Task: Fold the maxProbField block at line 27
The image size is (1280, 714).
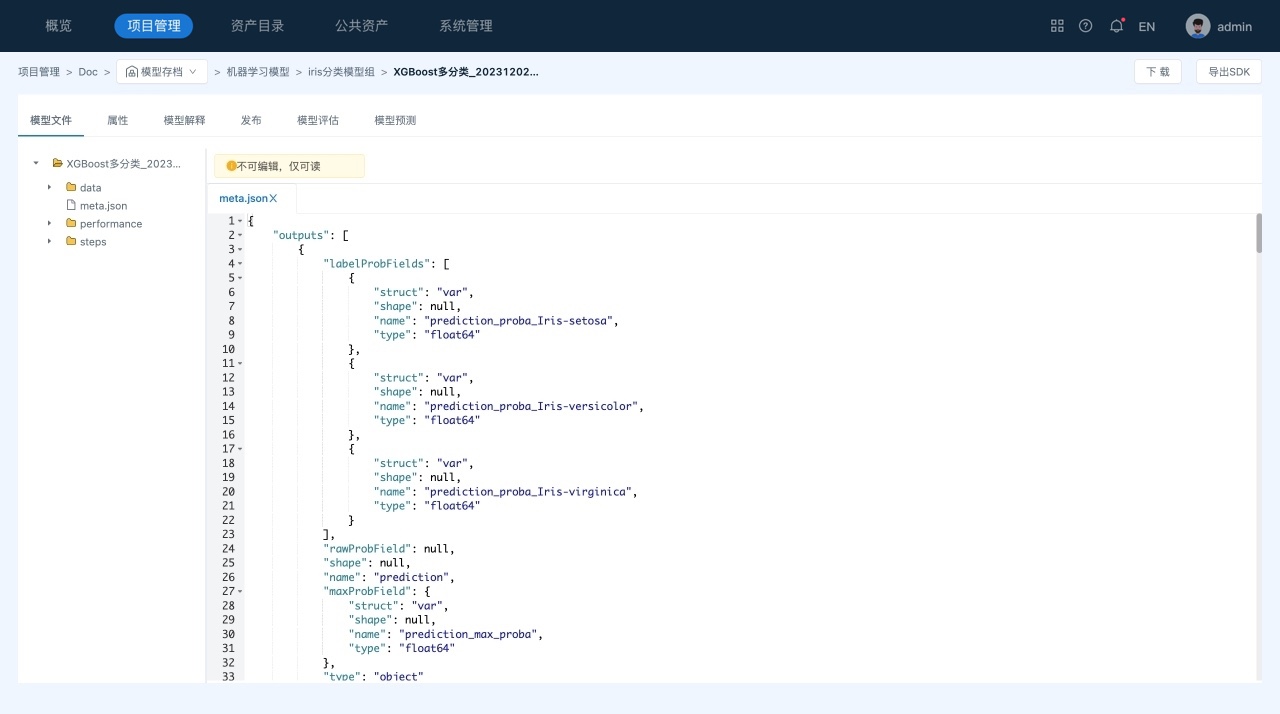Action: click(240, 592)
